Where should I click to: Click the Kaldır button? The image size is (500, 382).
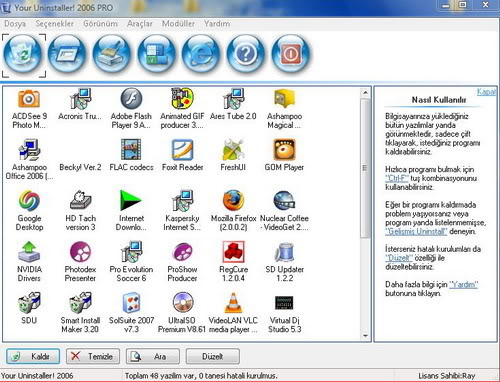pos(33,356)
